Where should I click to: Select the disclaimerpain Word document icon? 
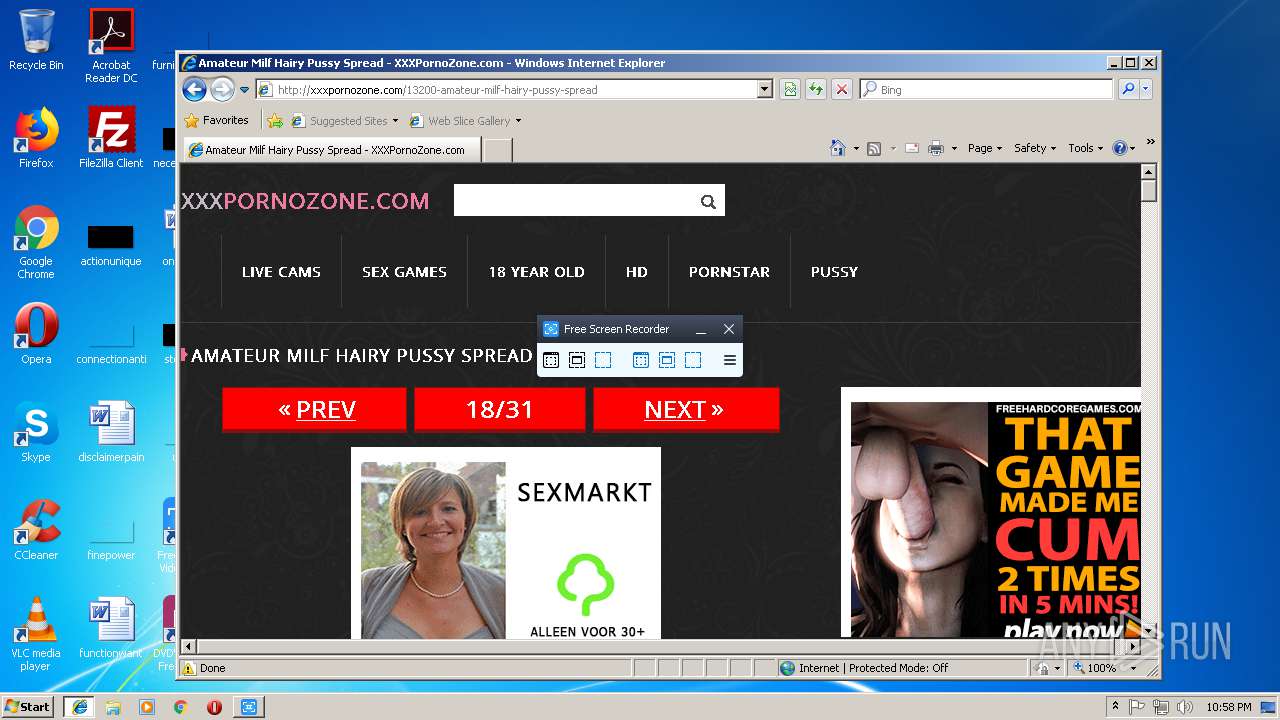[111, 432]
